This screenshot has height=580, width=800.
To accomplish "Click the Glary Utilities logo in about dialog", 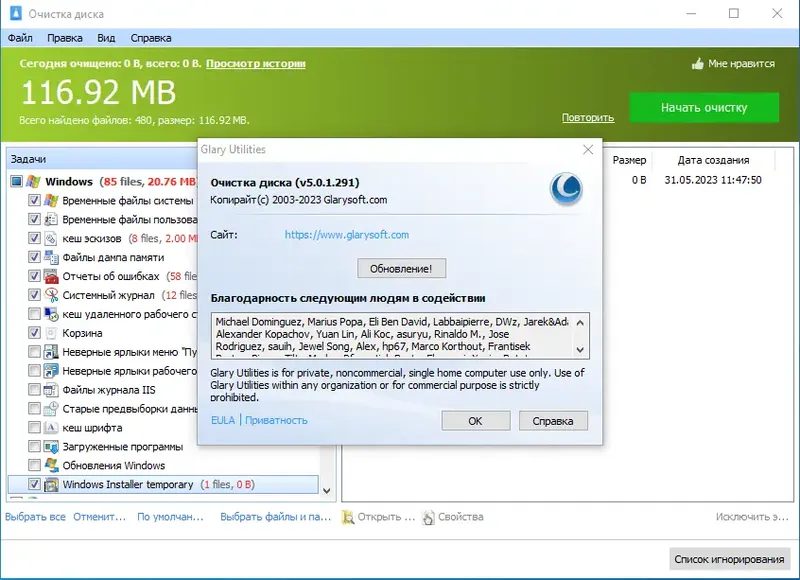I will coord(566,190).
